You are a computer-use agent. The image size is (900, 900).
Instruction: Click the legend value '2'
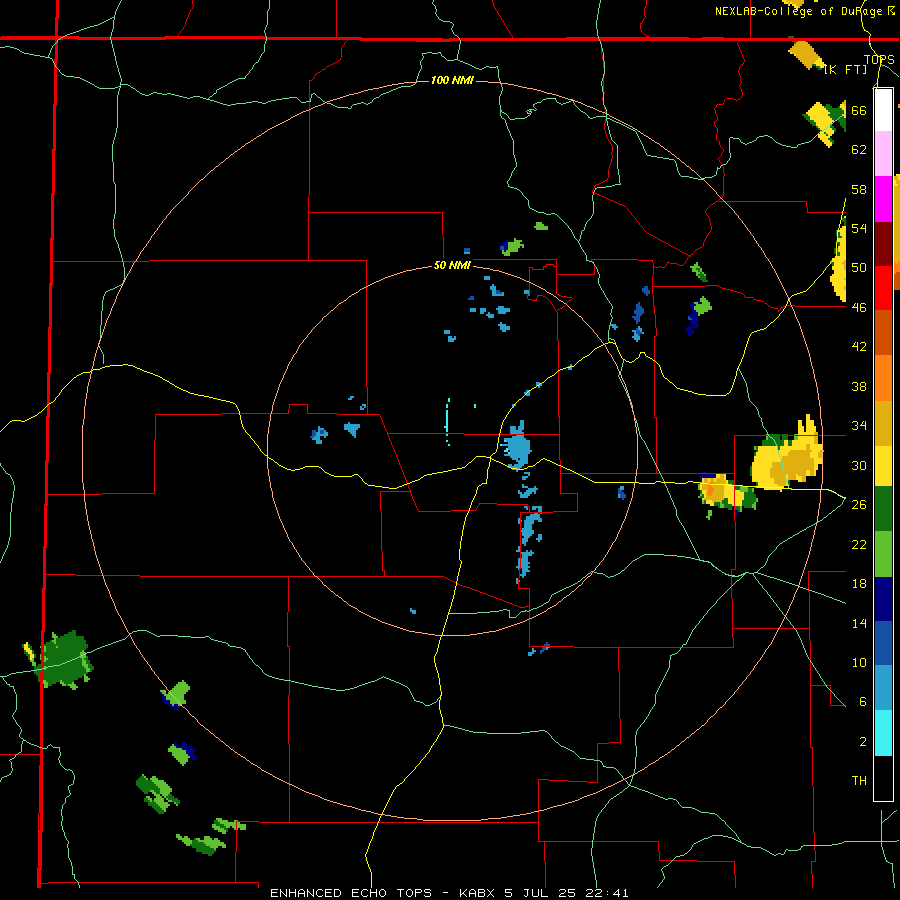click(863, 742)
